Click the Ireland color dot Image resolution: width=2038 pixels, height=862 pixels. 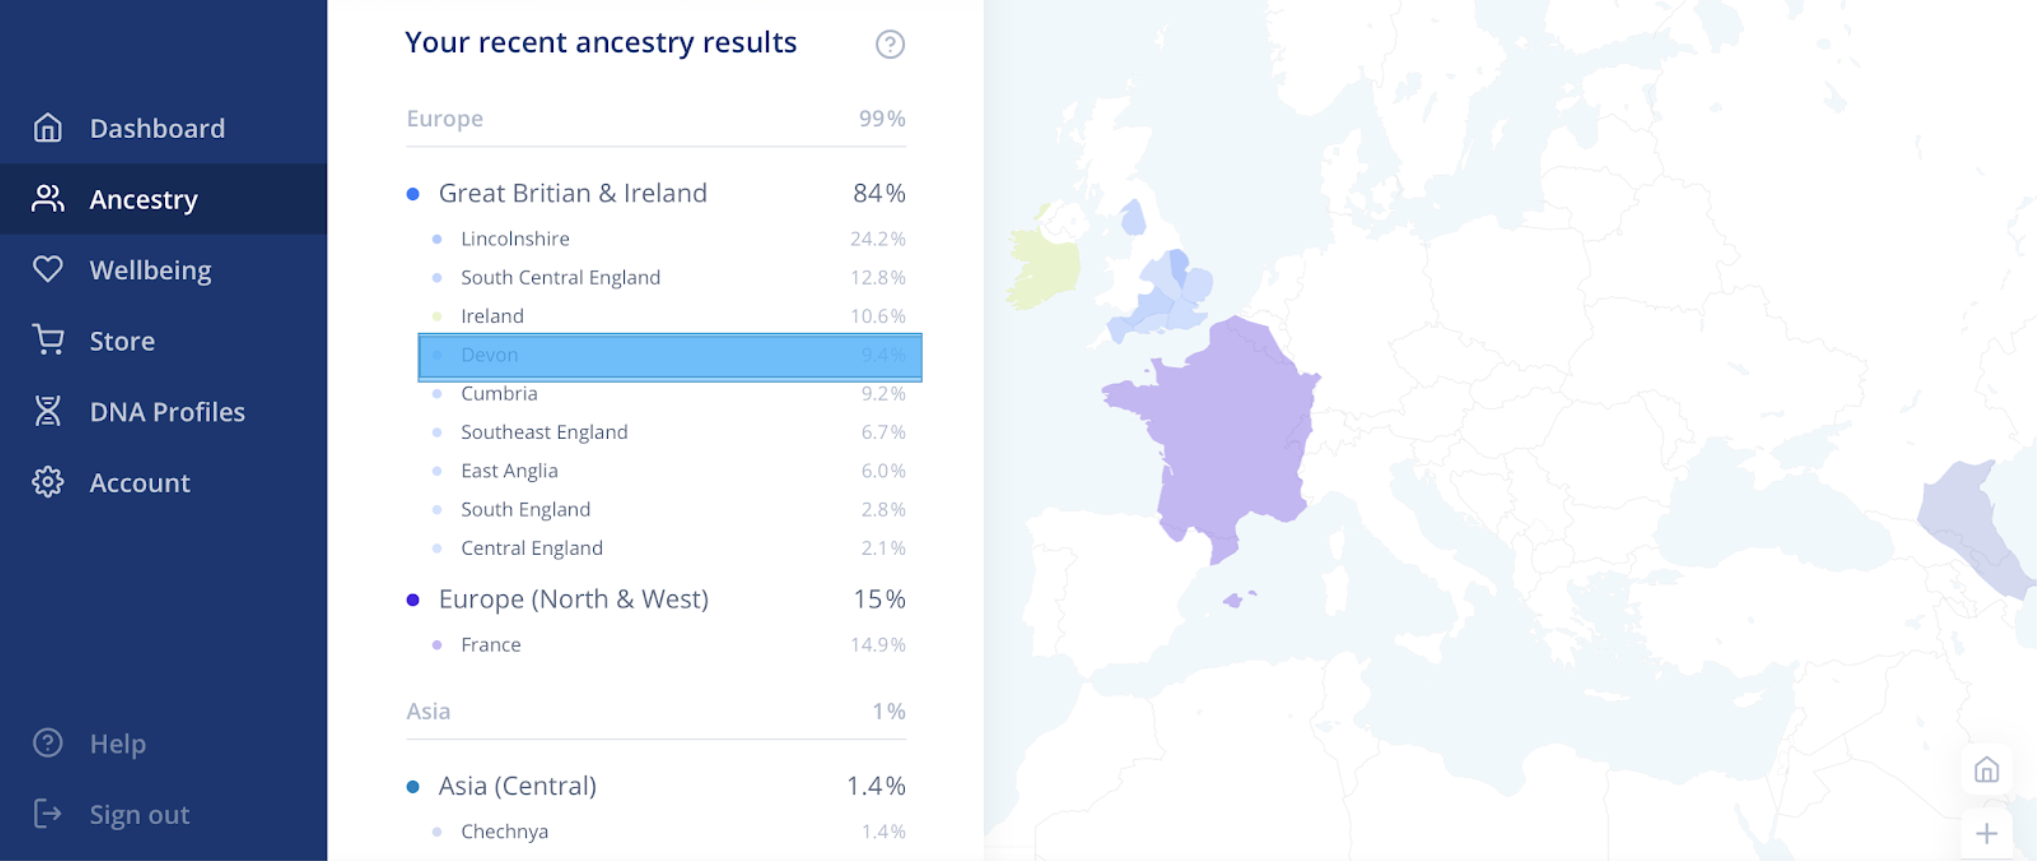click(x=437, y=316)
